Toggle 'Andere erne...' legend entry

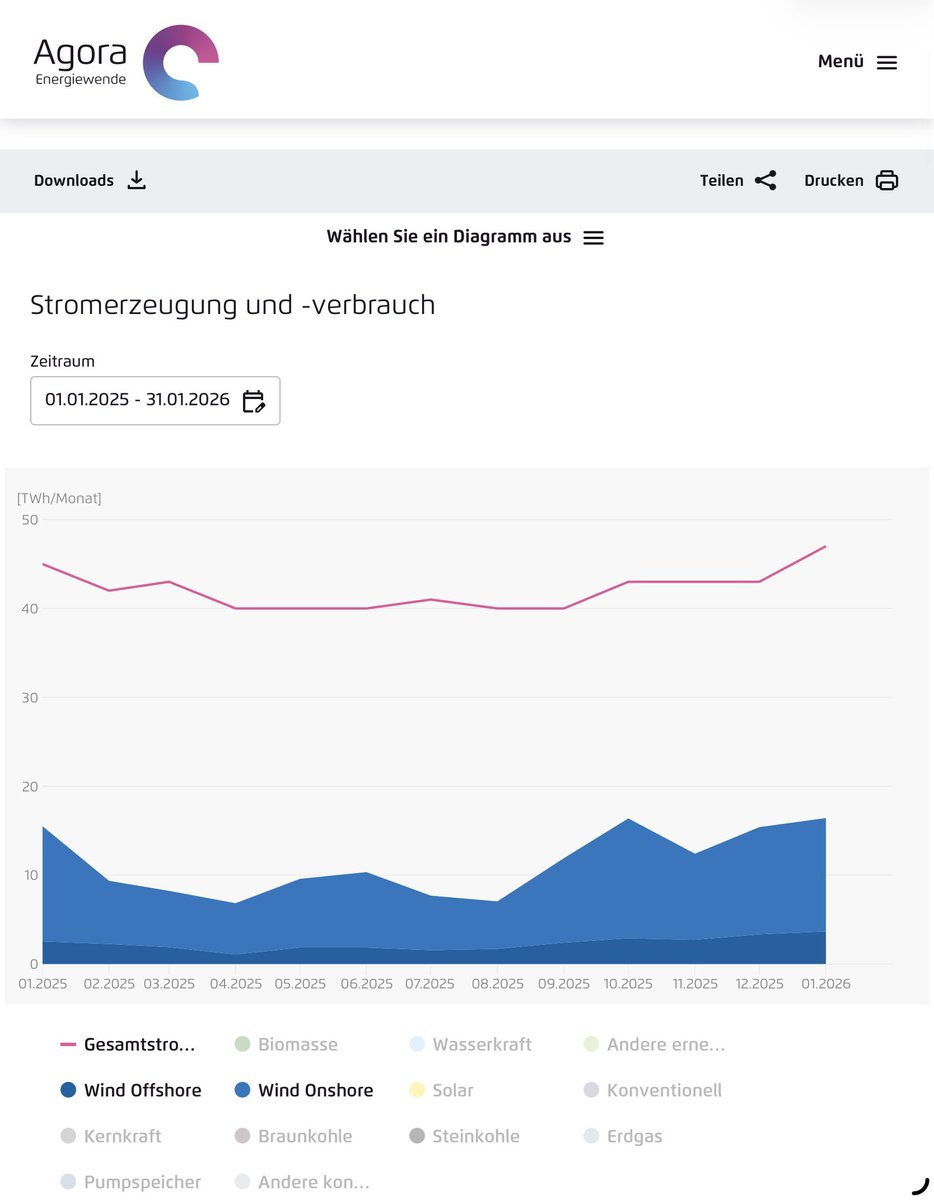[654, 1044]
